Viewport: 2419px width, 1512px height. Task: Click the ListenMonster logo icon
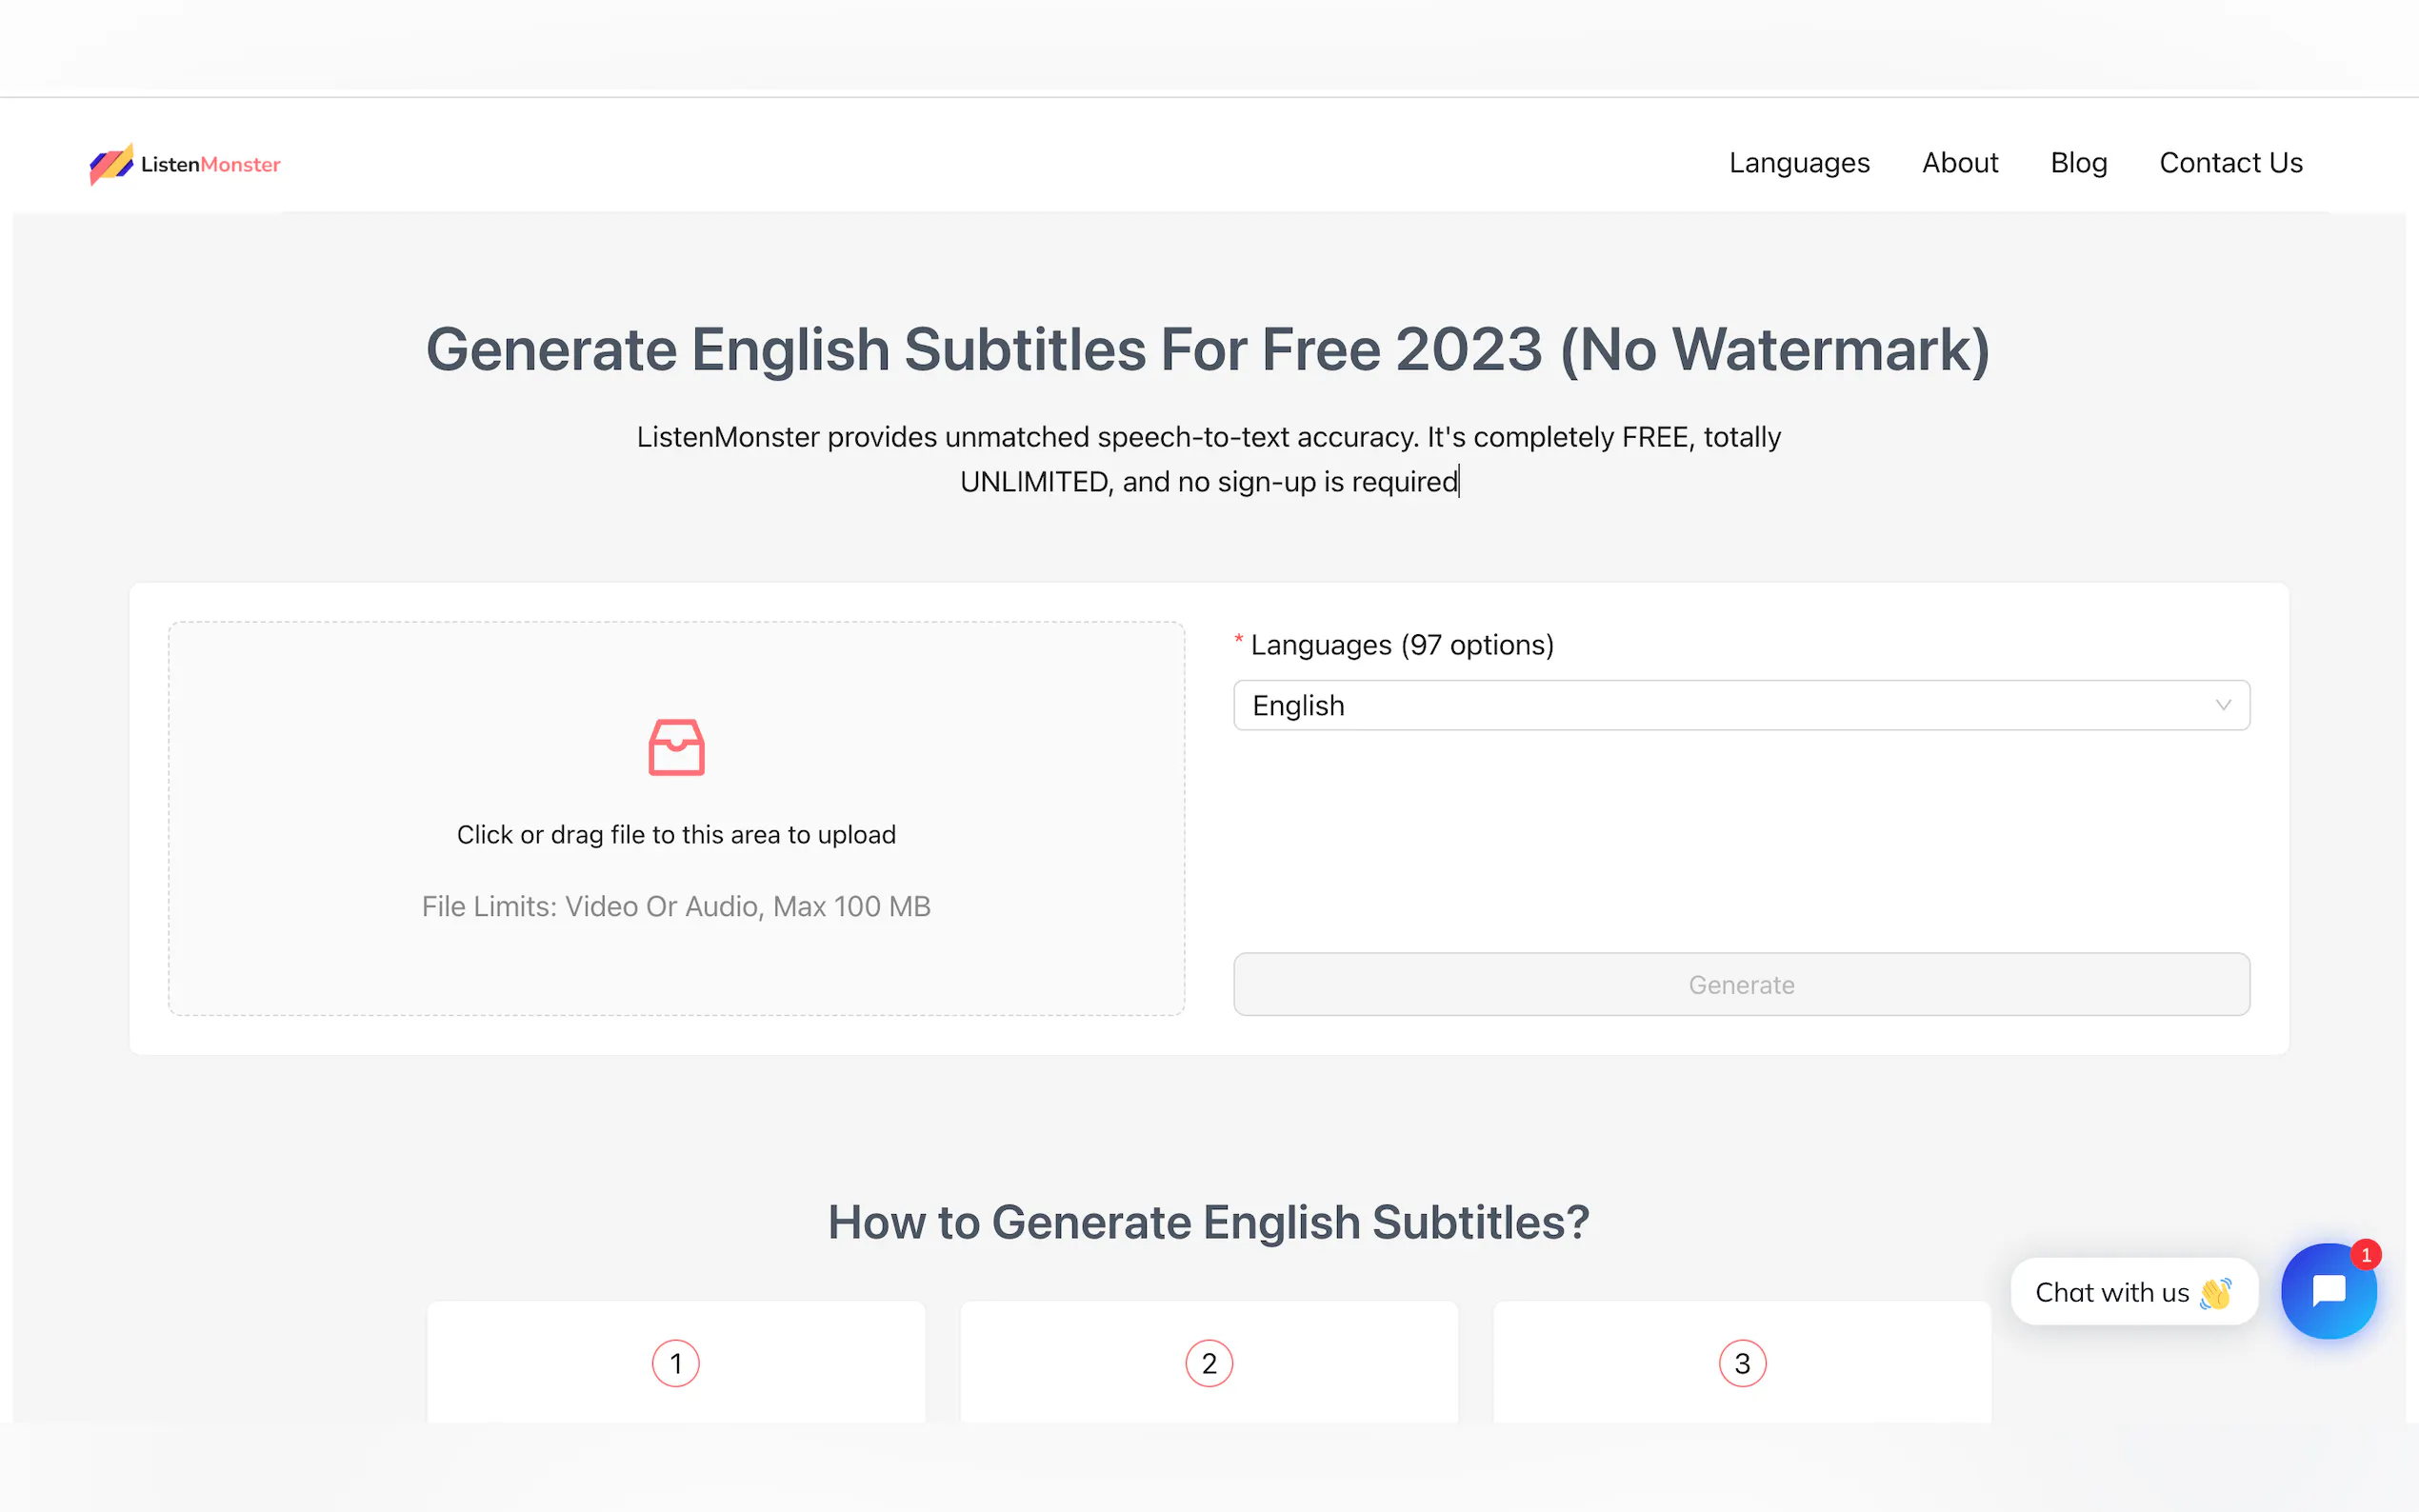click(x=111, y=164)
